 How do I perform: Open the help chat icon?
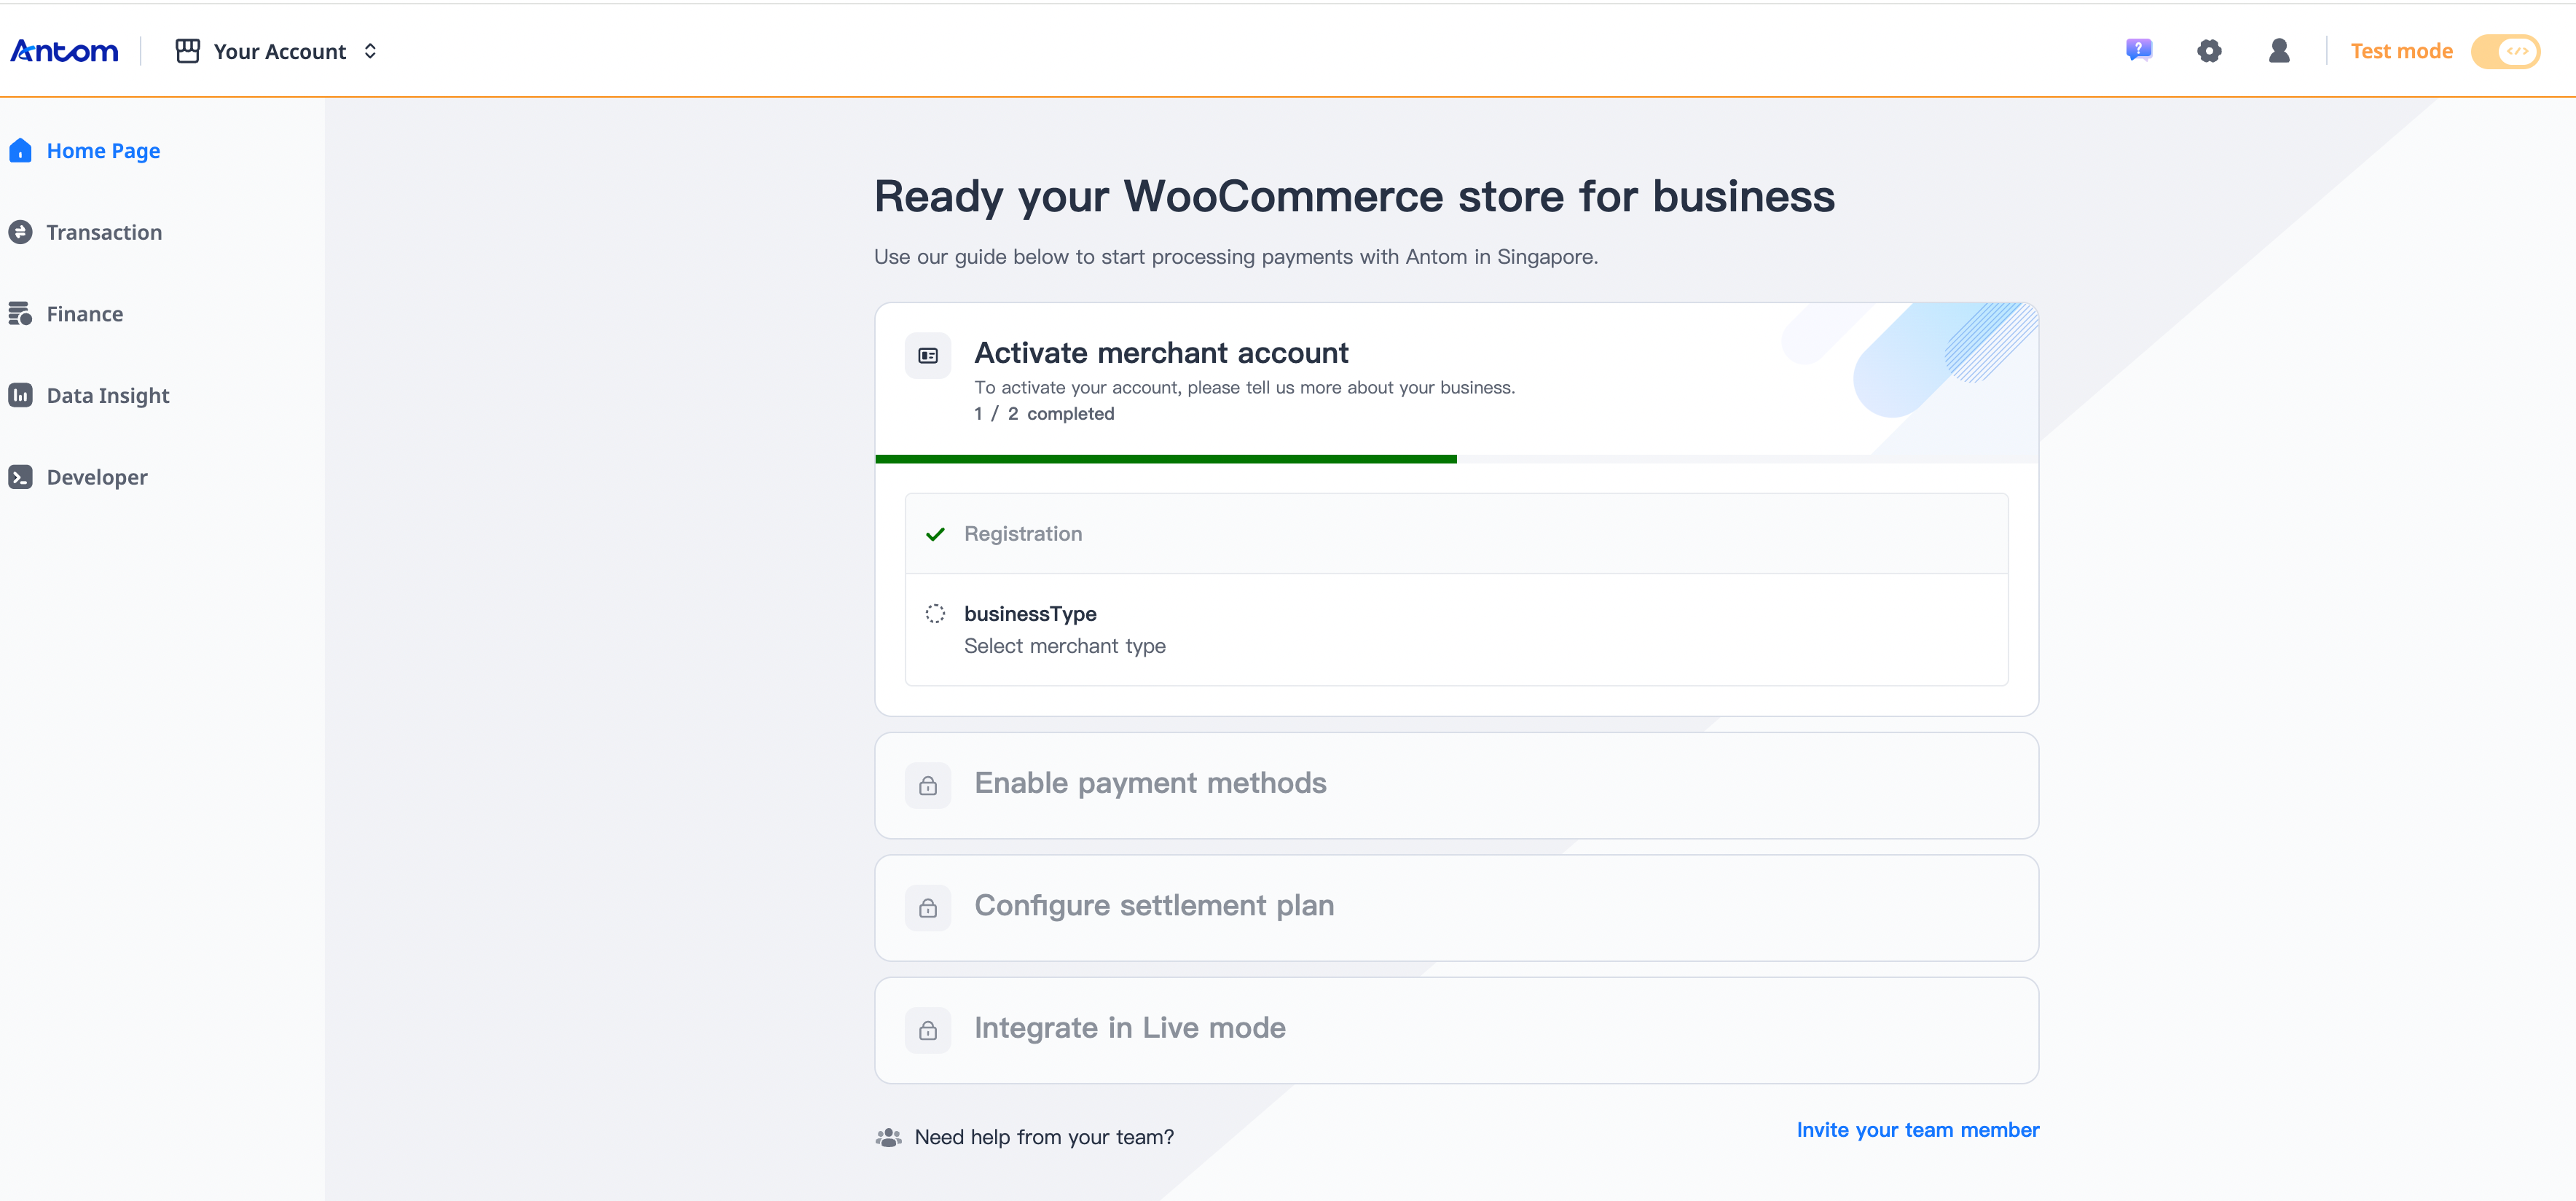point(2138,50)
